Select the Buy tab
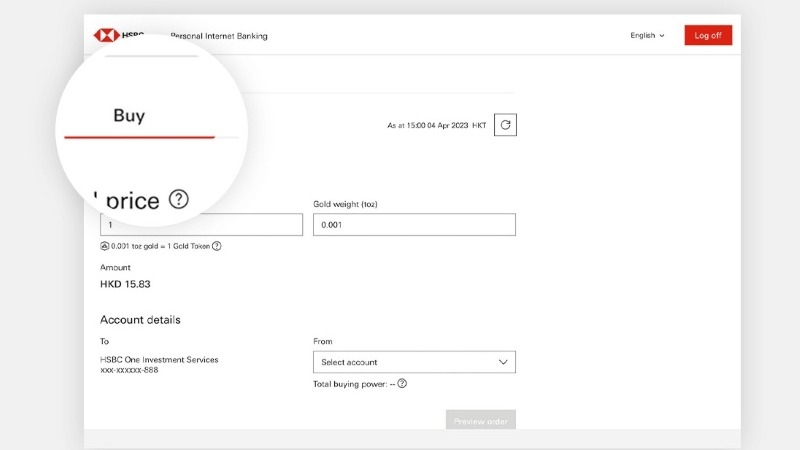 [x=129, y=116]
